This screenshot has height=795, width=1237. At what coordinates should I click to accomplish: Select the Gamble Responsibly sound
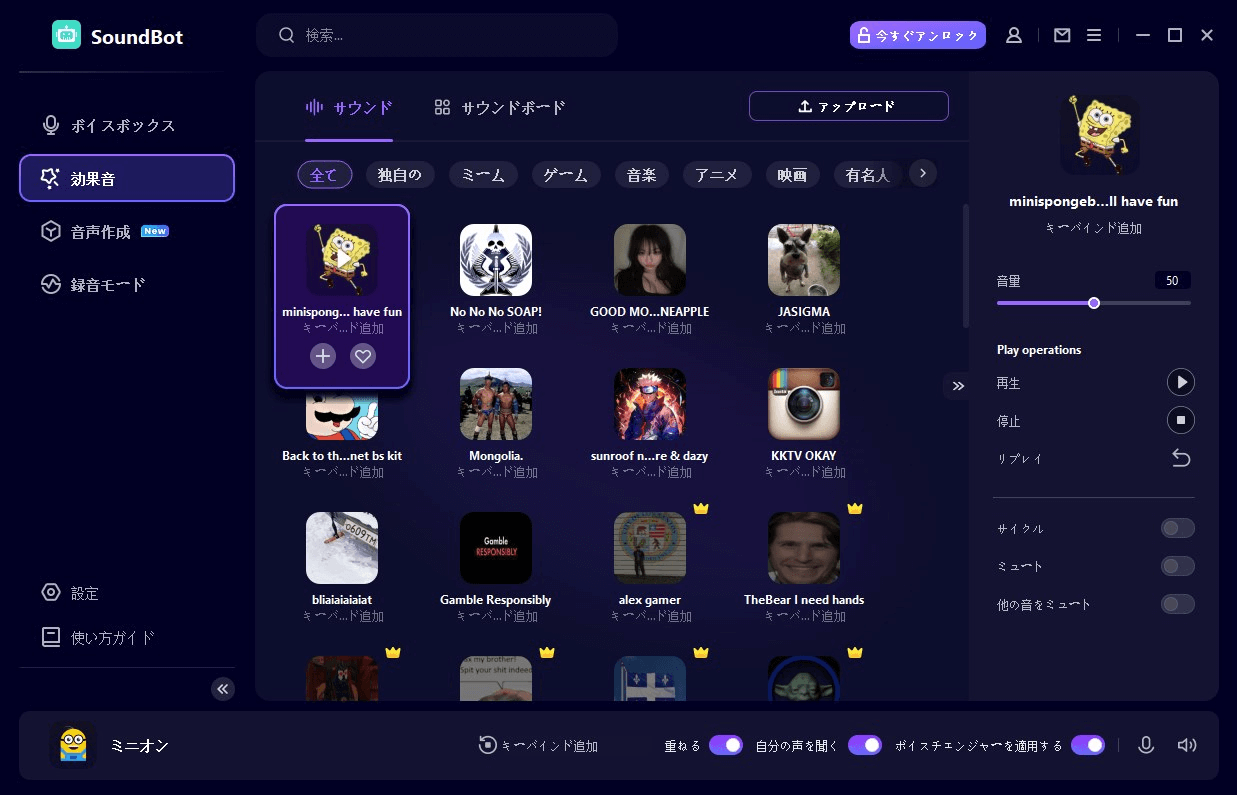tap(496, 548)
